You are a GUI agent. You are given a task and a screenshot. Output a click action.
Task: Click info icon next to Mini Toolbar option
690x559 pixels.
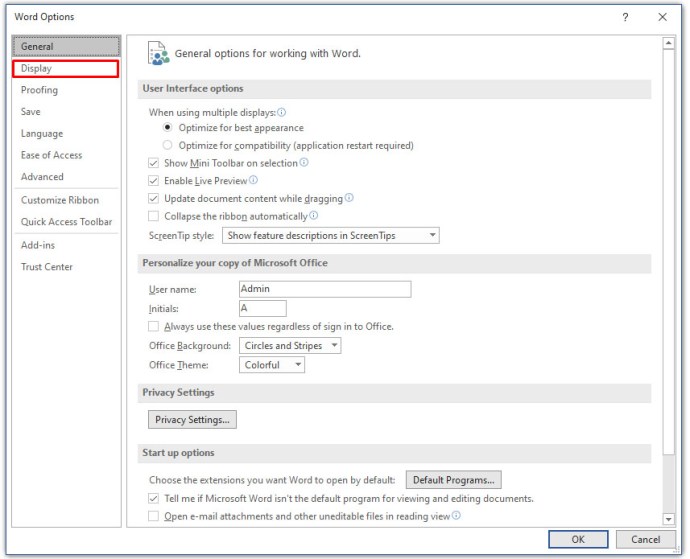[x=304, y=162]
